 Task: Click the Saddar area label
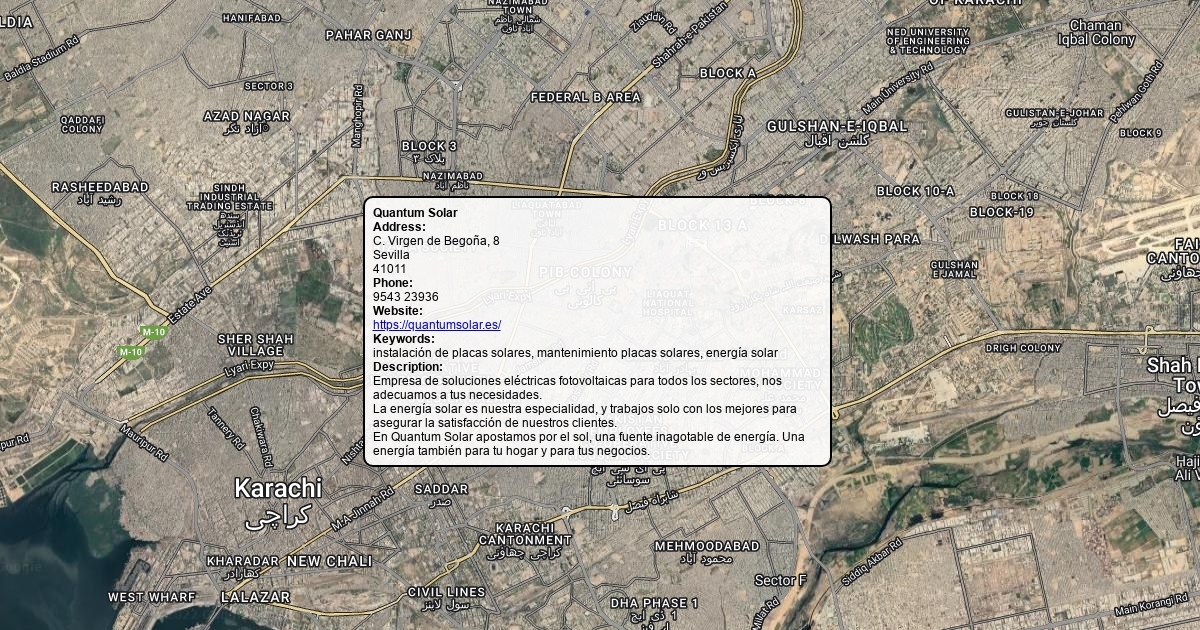(441, 489)
